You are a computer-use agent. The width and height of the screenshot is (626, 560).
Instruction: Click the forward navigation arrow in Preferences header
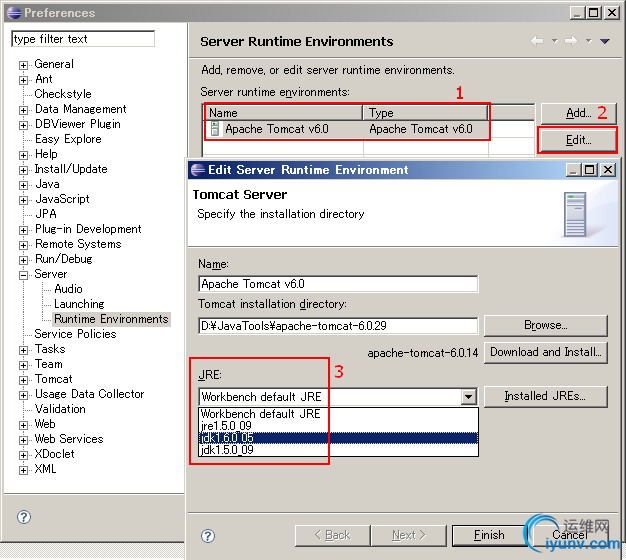pyautogui.click(x=571, y=41)
